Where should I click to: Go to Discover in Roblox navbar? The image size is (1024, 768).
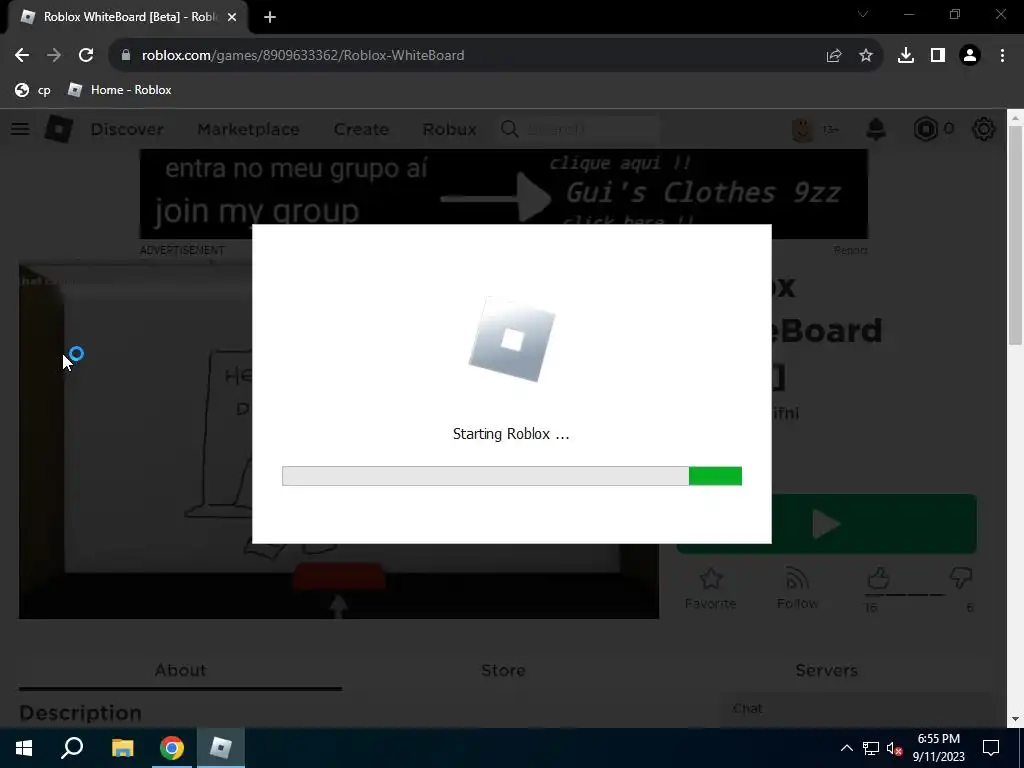click(x=127, y=129)
